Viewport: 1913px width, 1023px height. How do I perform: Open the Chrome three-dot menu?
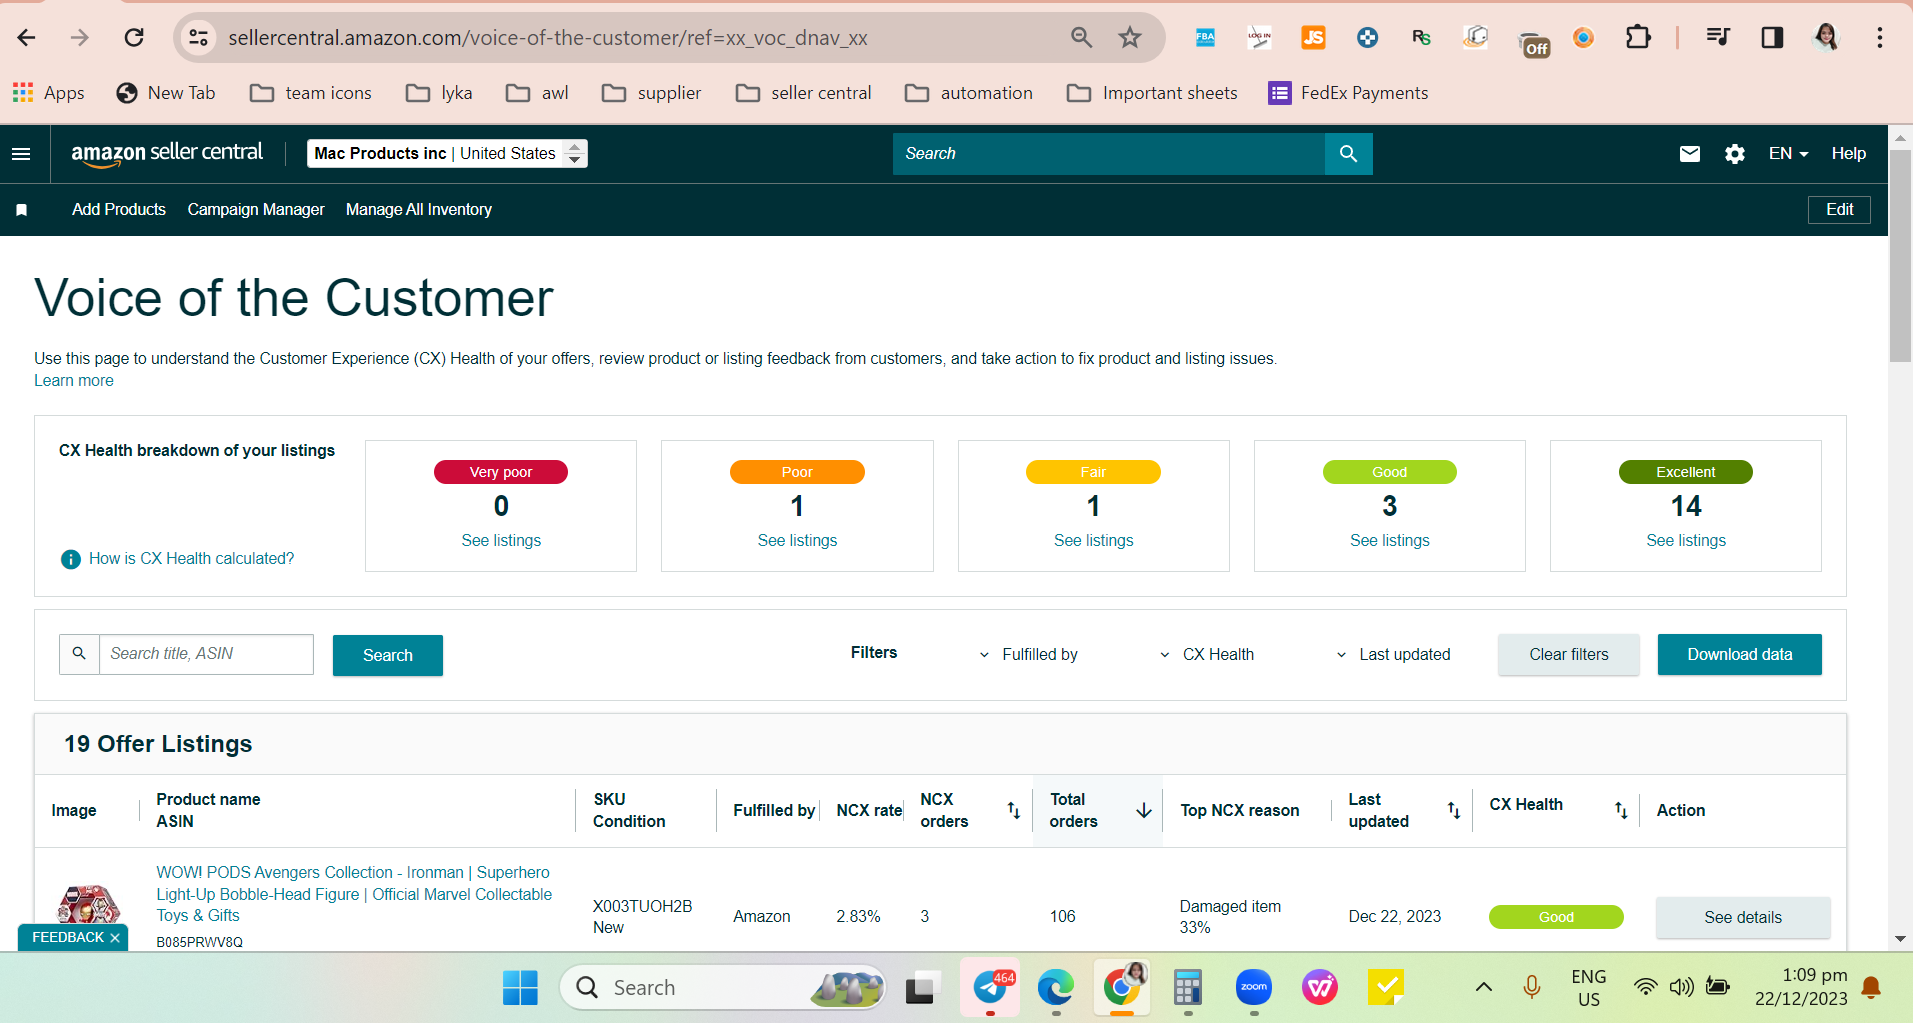pyautogui.click(x=1880, y=38)
